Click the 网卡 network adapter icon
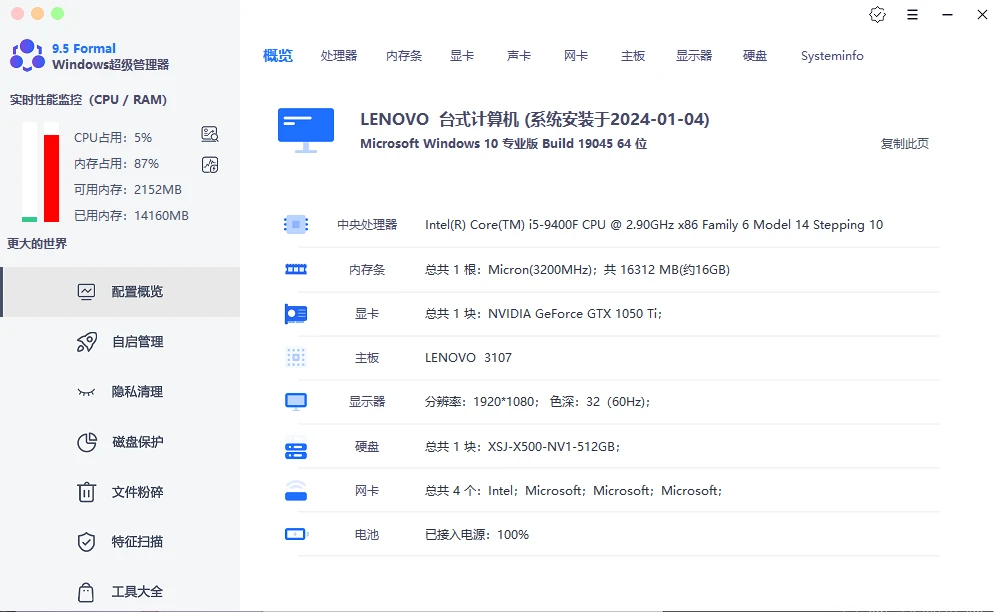The width and height of the screenshot is (994, 612). [x=296, y=490]
